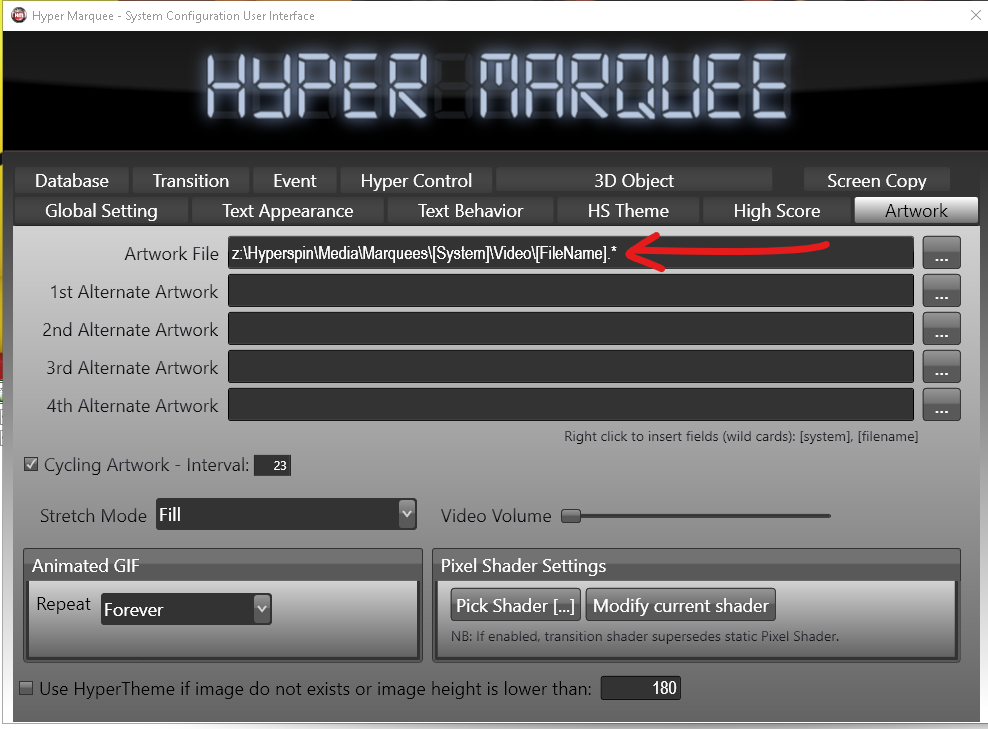Click the Video Volume slider handle
The image size is (988, 729).
[x=571, y=516]
